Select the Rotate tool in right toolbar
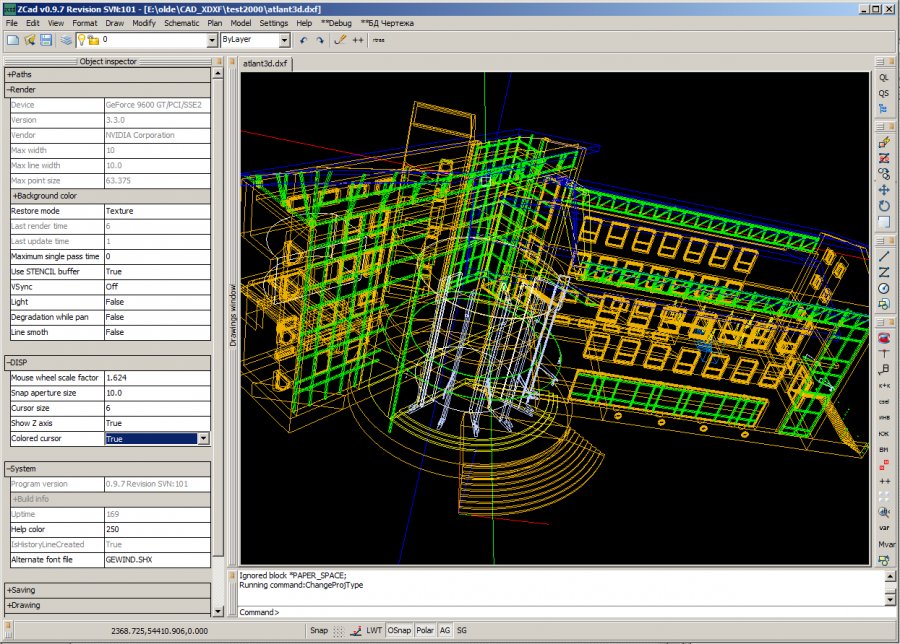Viewport: 900px width, 644px height. [884, 206]
